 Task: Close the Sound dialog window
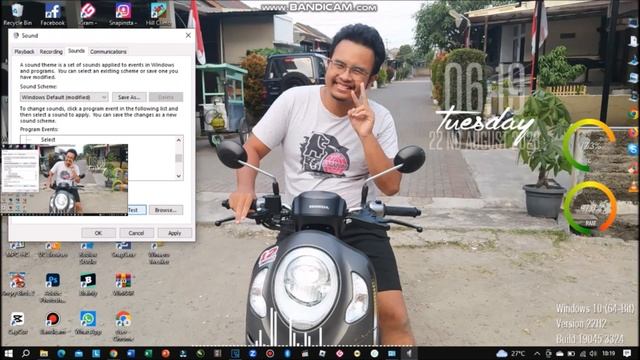pyautogui.click(x=188, y=36)
